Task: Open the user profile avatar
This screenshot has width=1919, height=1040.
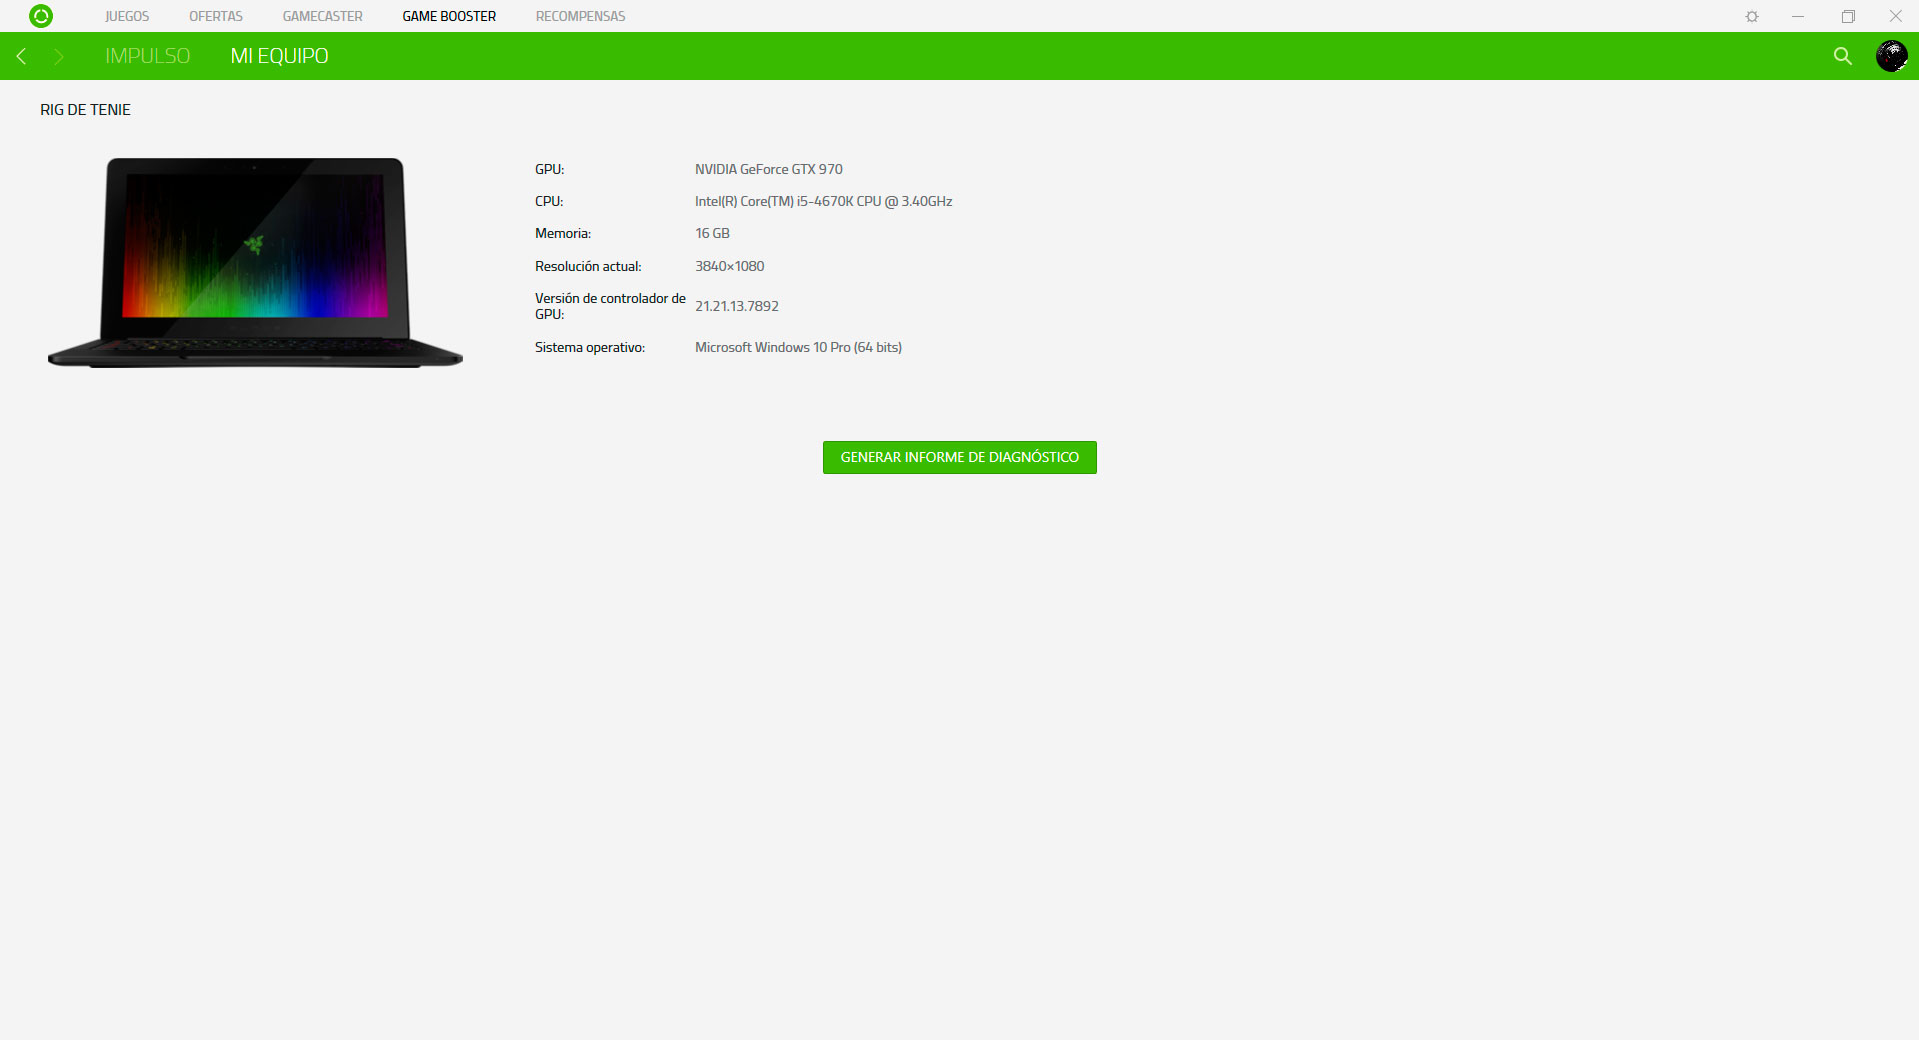Action: (1891, 56)
